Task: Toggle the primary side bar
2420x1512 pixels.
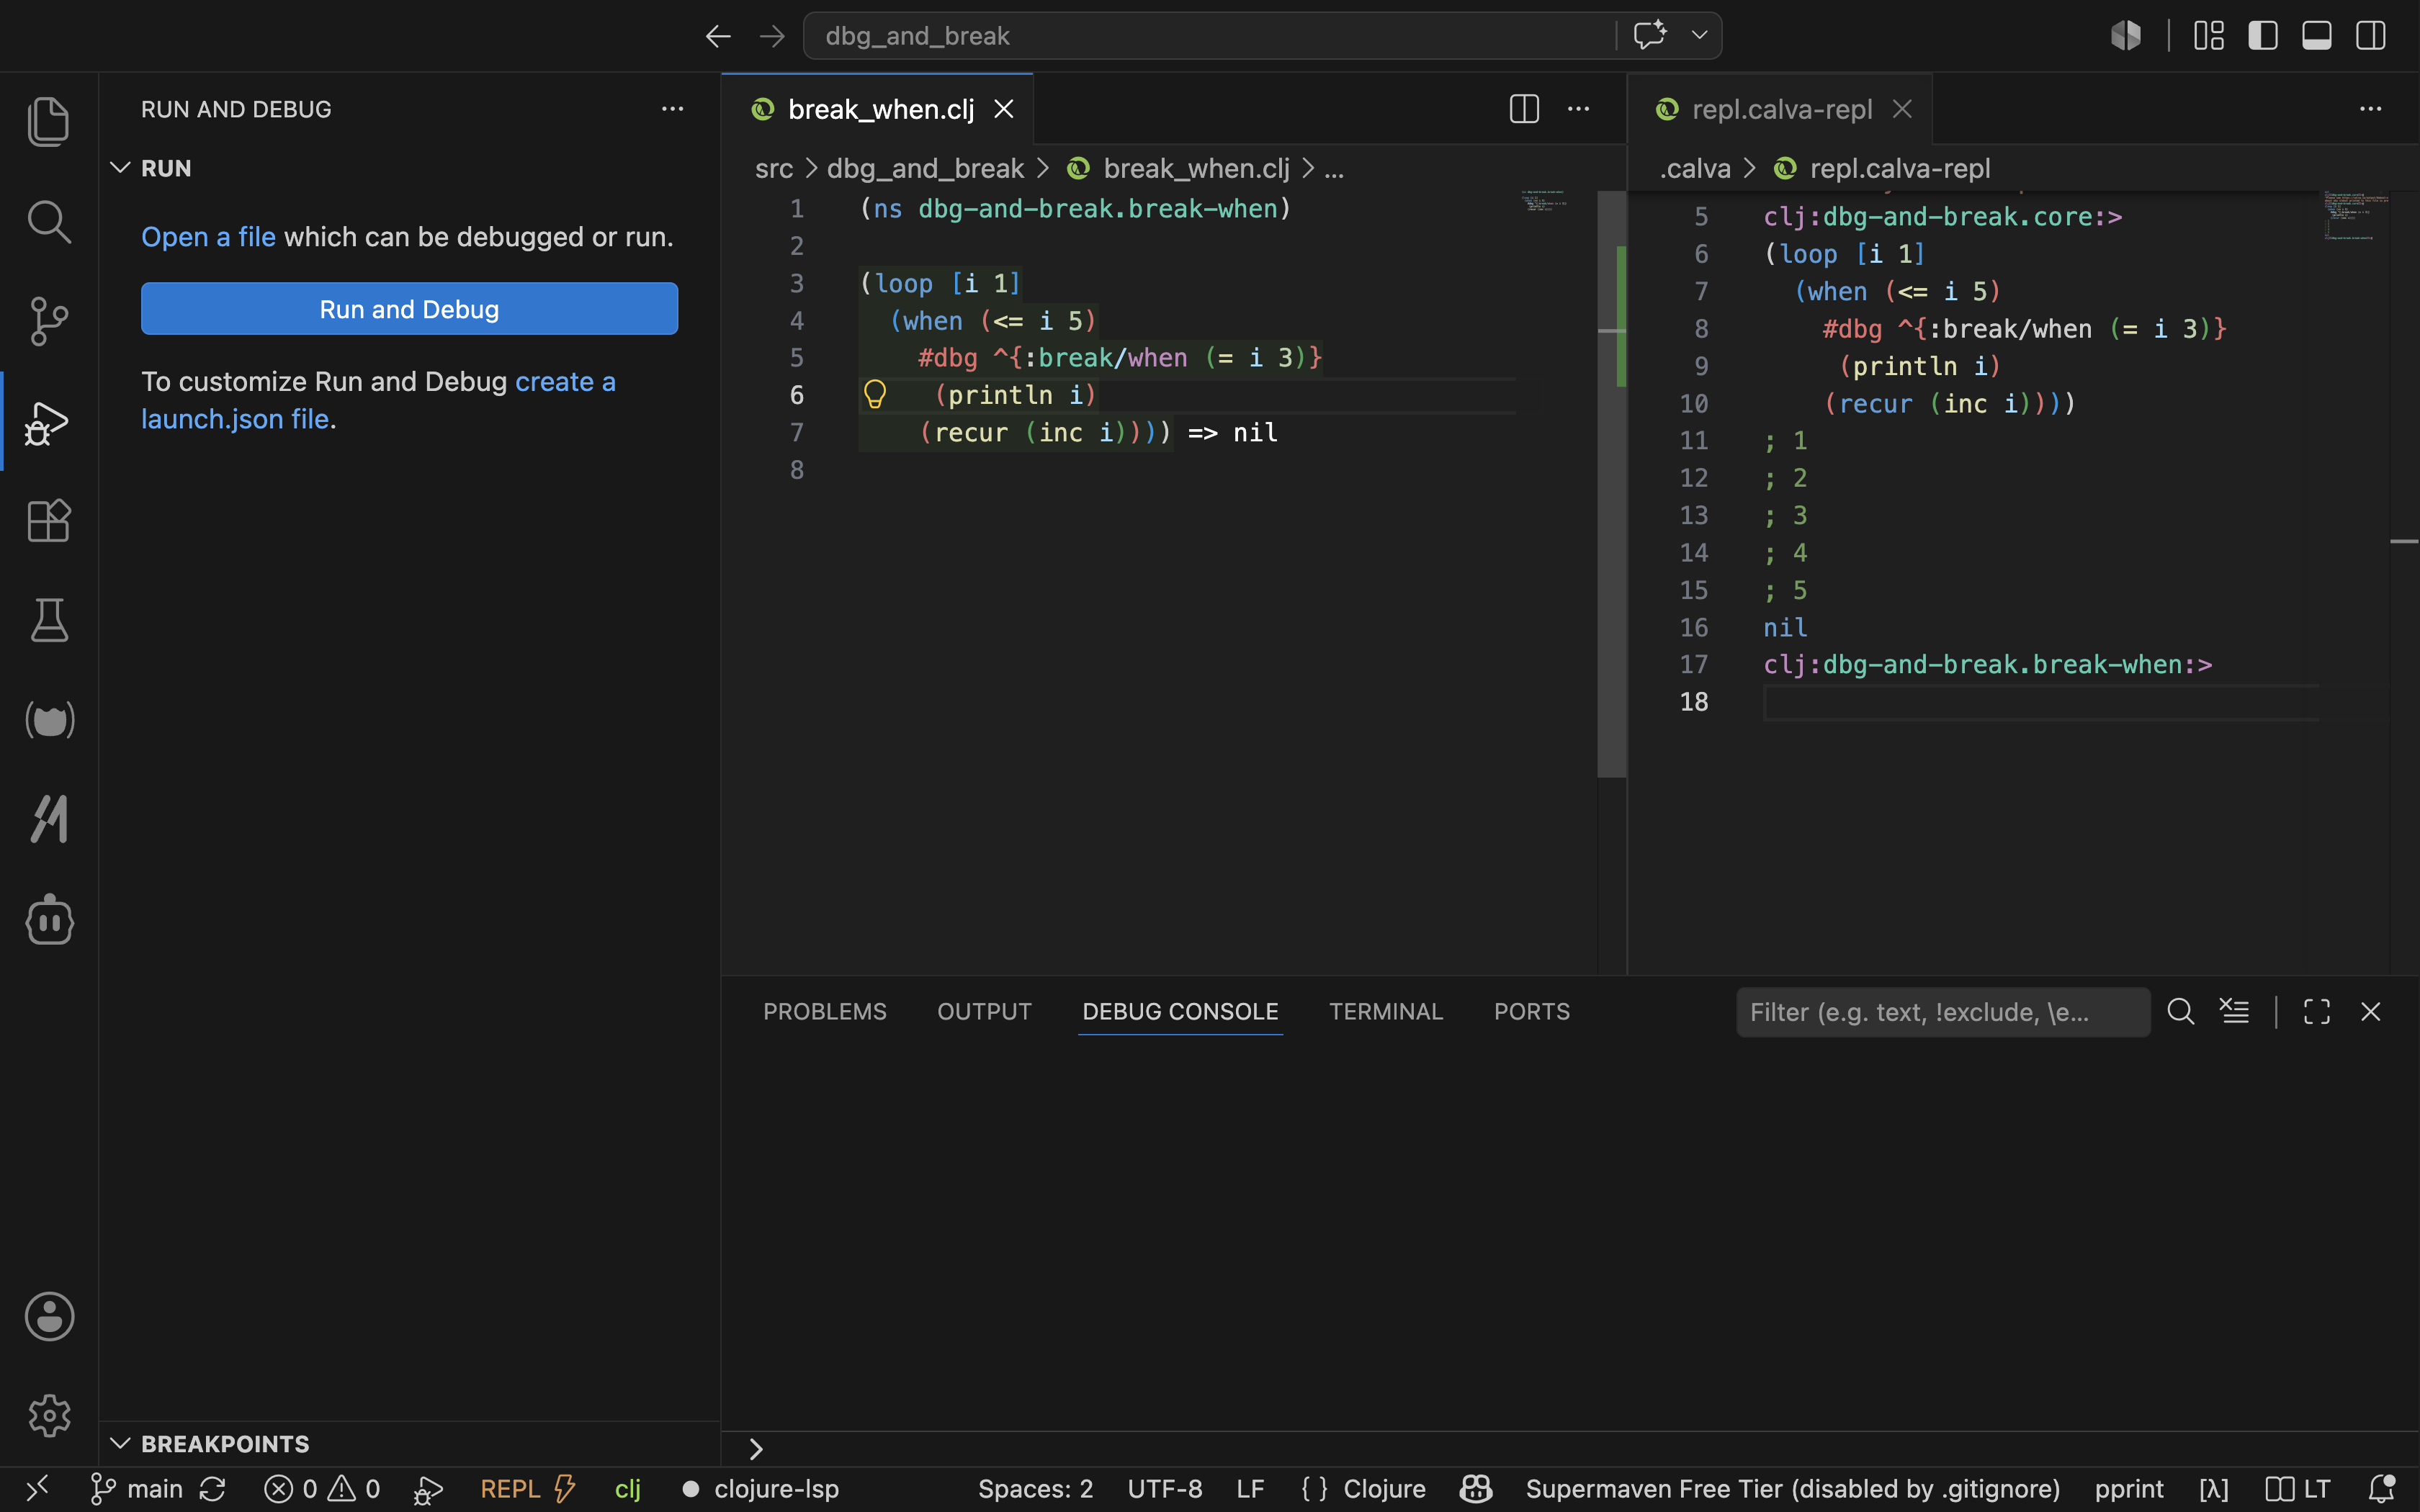Action: click(x=2263, y=36)
